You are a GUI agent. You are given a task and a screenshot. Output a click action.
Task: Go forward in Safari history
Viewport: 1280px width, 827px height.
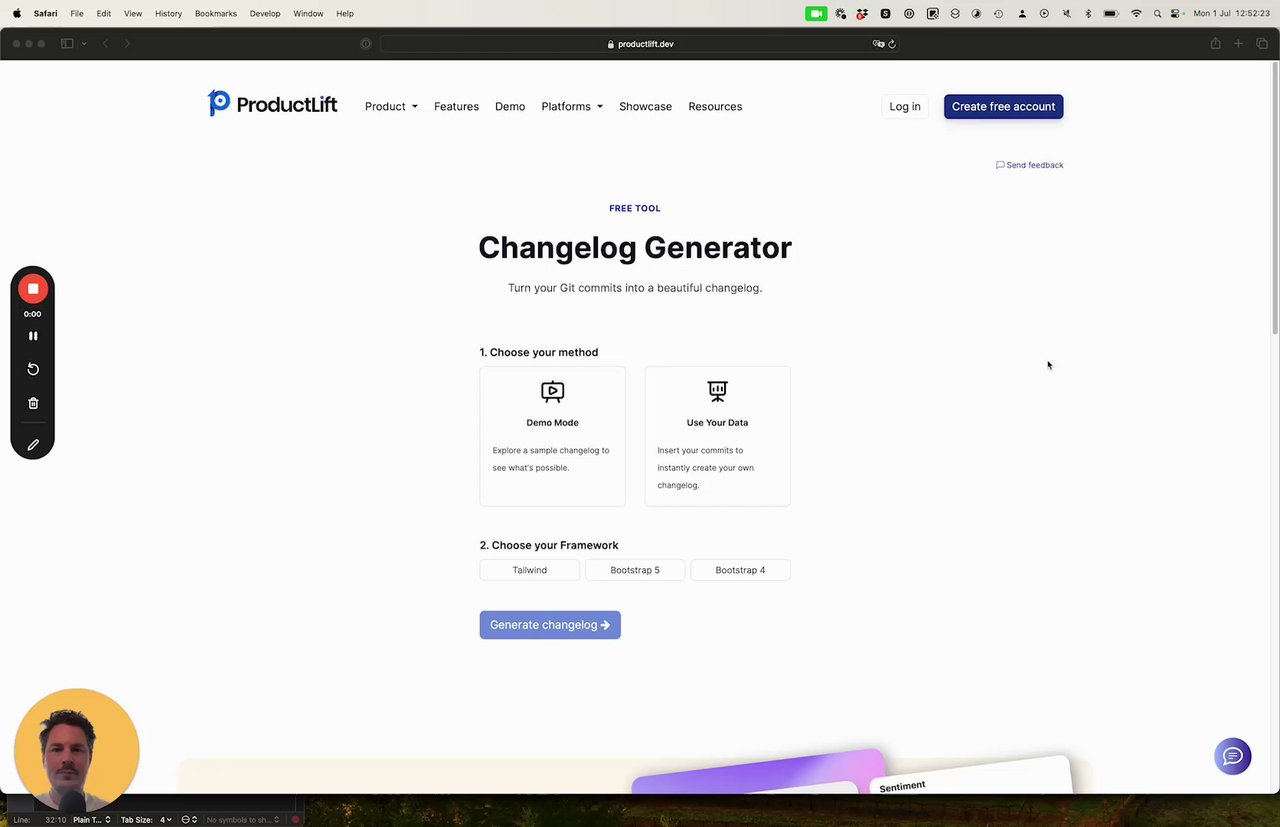pos(127,44)
